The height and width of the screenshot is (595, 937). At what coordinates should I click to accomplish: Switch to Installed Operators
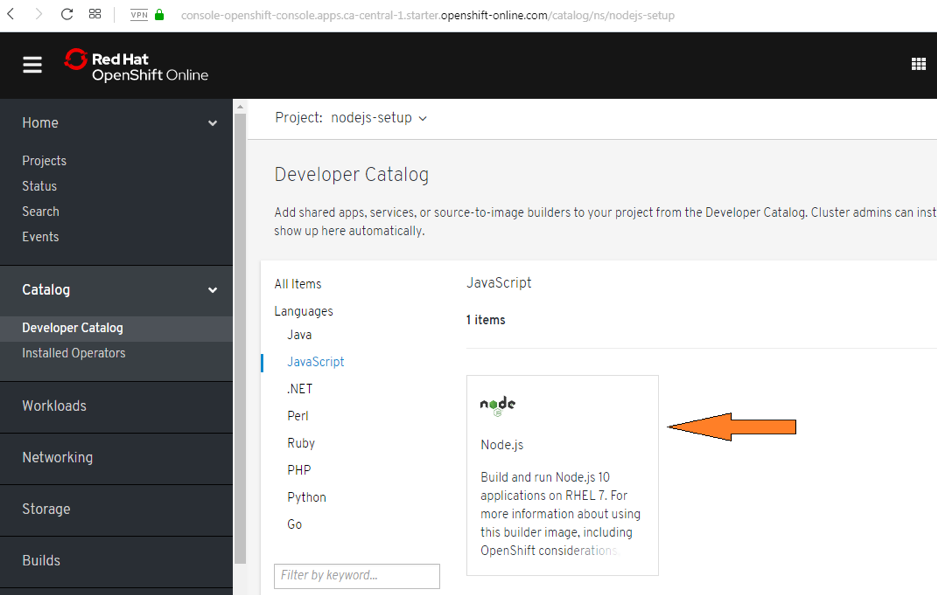coord(74,352)
